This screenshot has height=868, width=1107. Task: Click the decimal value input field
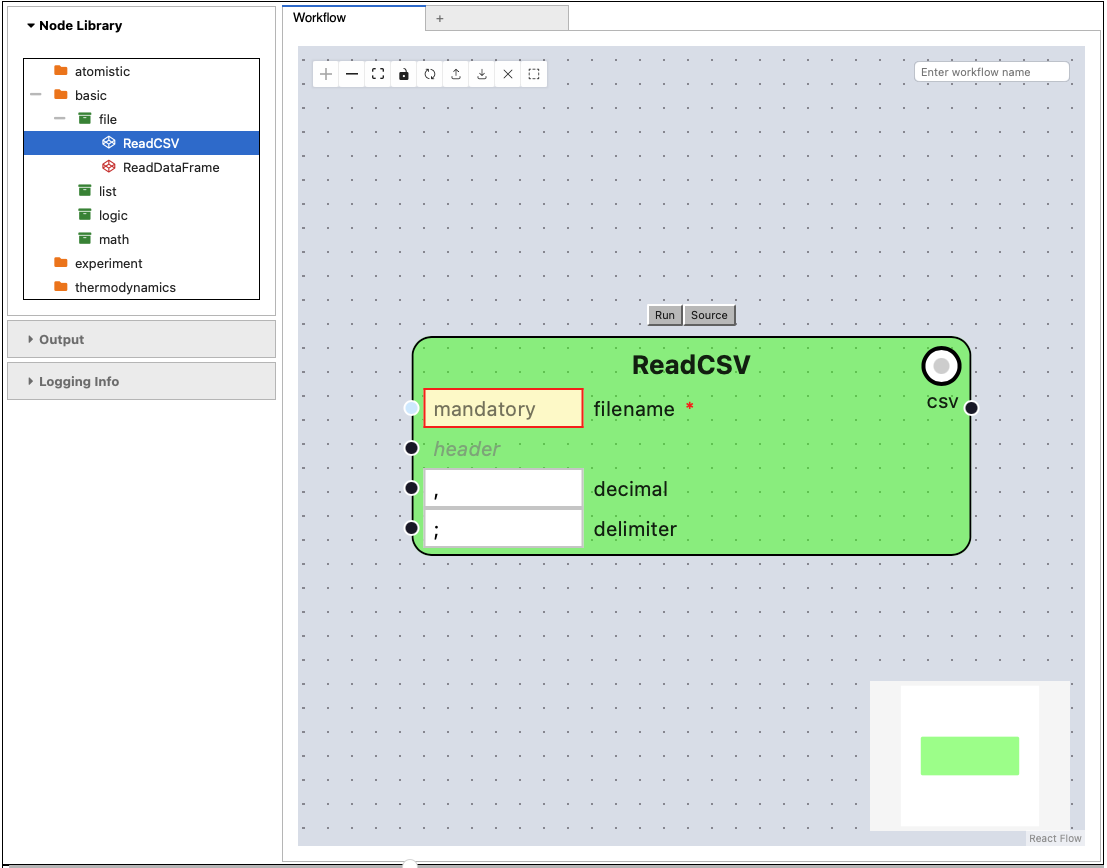click(503, 488)
